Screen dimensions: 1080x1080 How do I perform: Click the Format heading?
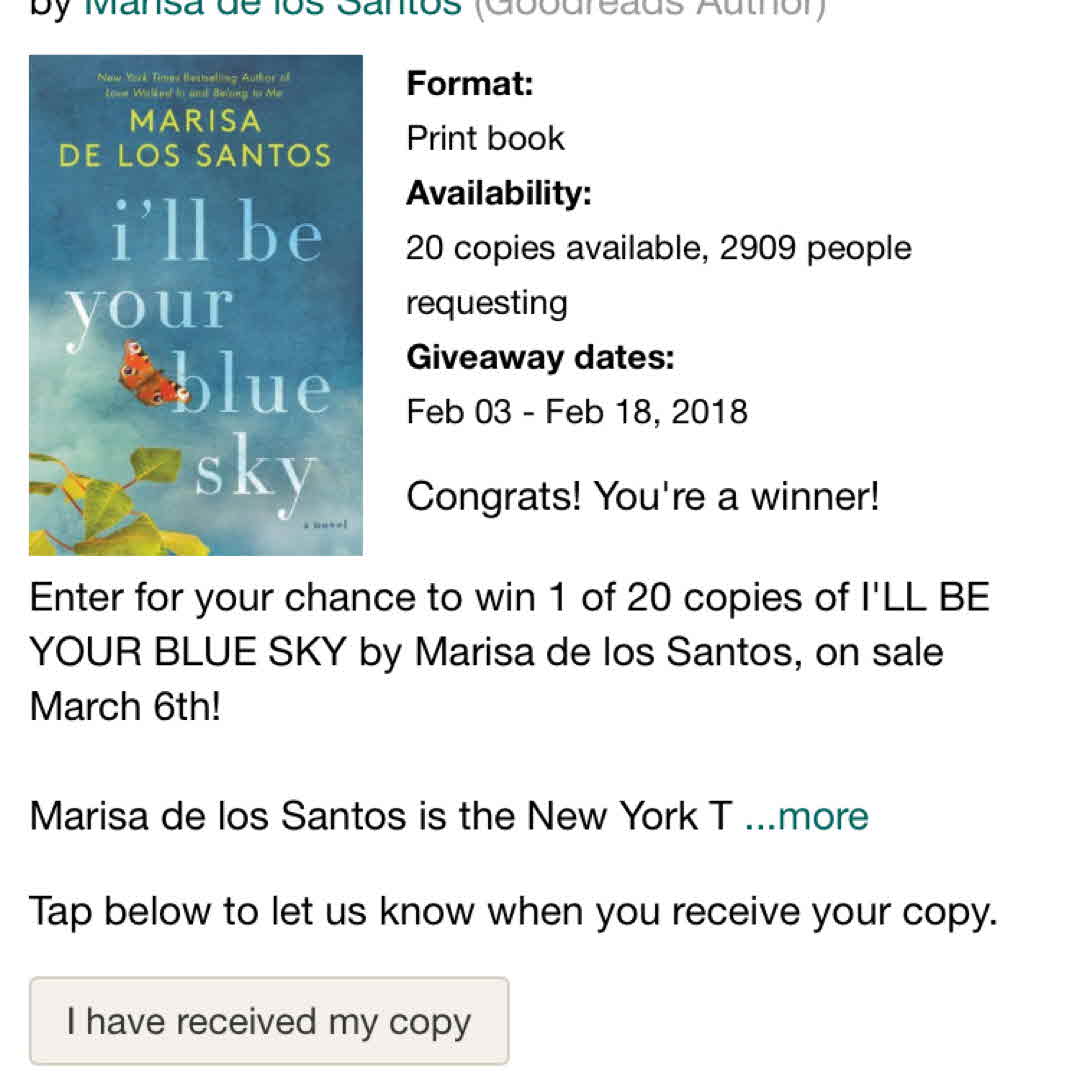pyautogui.click(x=470, y=83)
